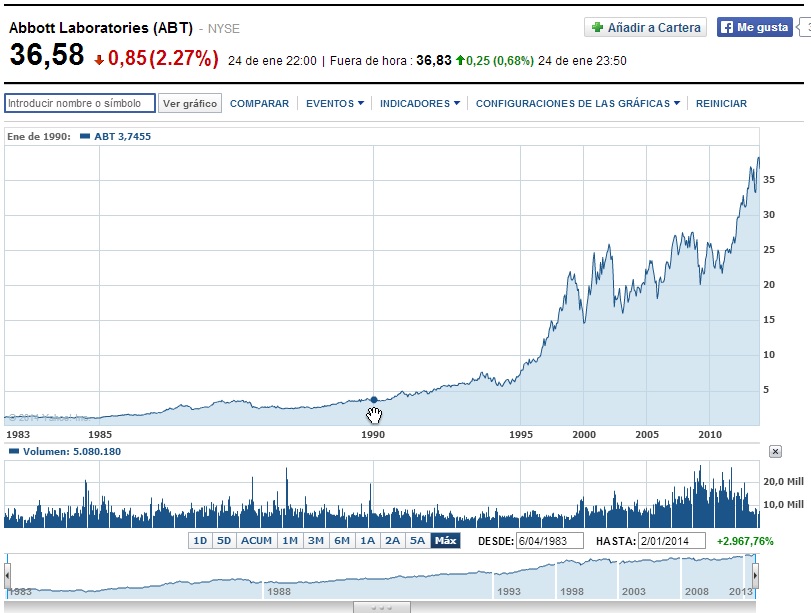This screenshot has width=811, height=613.
Task: Open the INDICADORES dropdown menu
Action: tap(419, 103)
